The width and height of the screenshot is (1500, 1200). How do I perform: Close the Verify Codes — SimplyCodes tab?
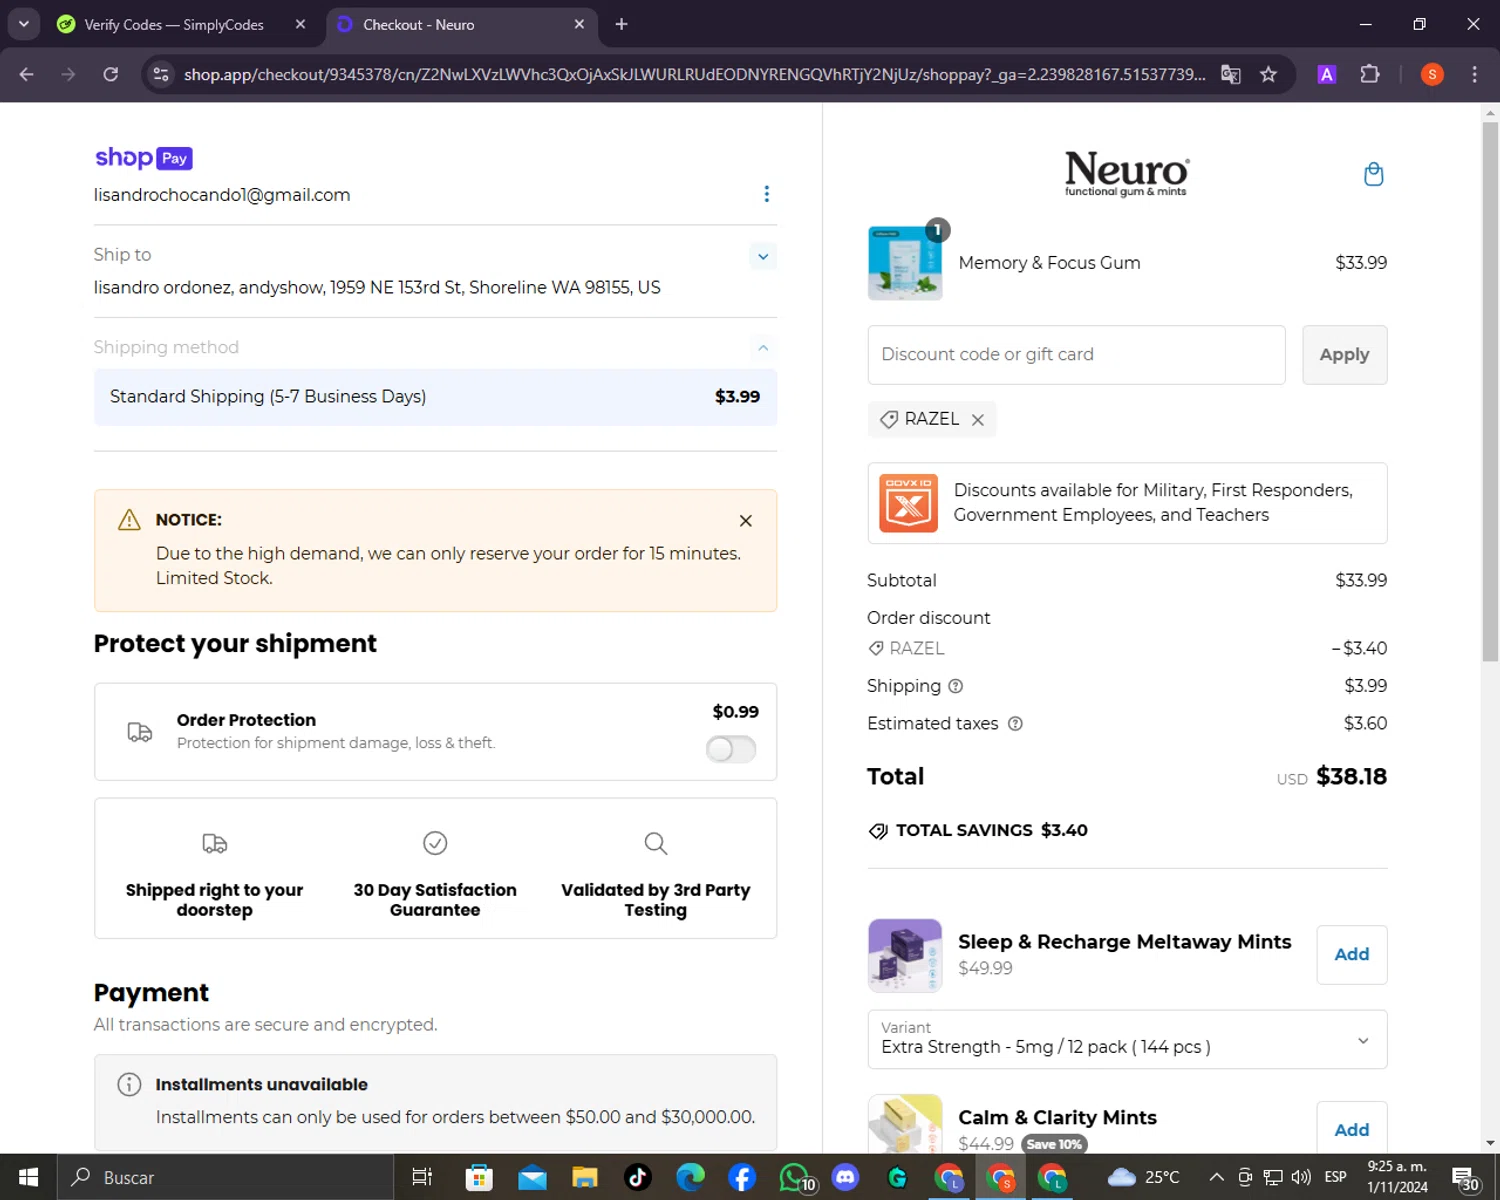300,24
